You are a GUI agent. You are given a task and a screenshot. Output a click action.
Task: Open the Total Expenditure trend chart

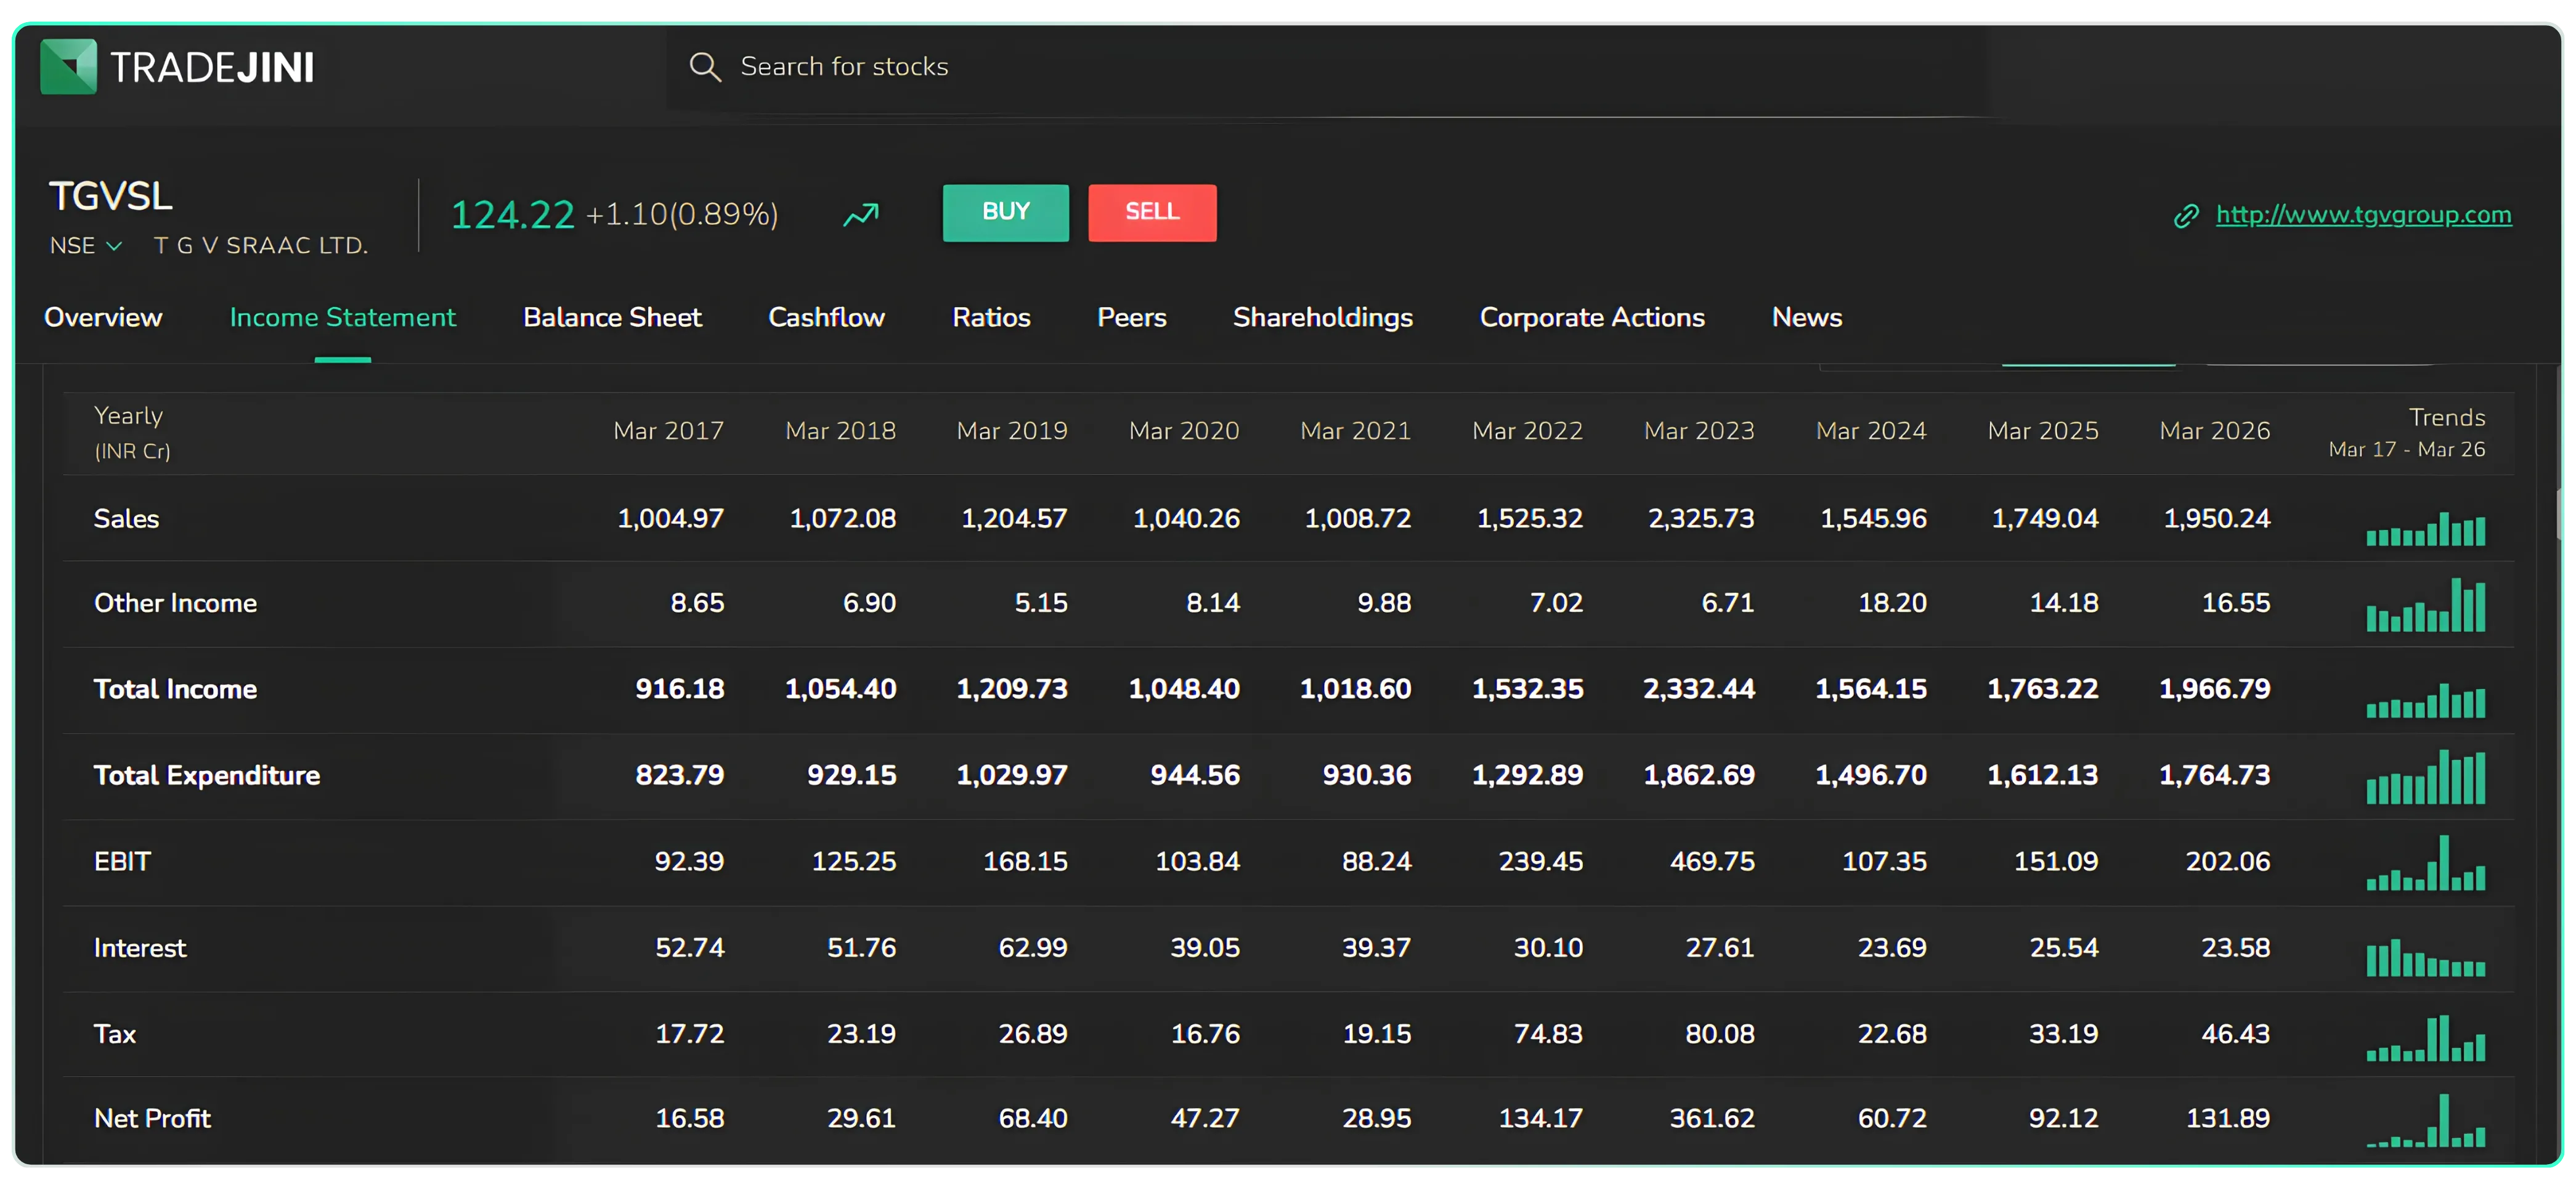tap(2425, 777)
